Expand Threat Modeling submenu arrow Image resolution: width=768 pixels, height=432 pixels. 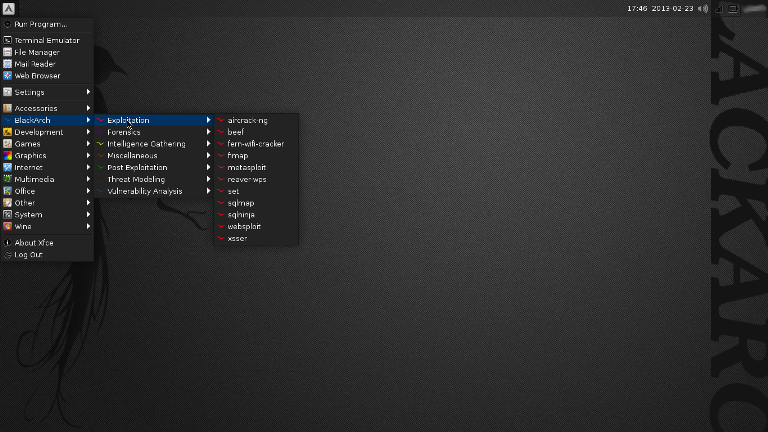[208, 179]
